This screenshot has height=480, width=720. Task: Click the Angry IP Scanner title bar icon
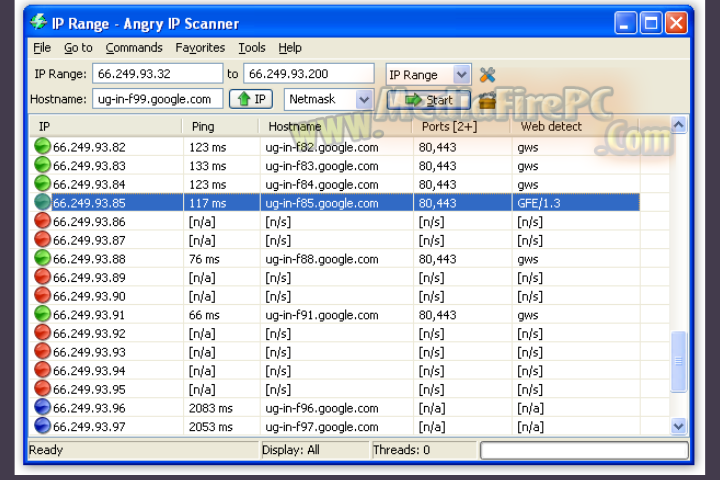(39, 22)
